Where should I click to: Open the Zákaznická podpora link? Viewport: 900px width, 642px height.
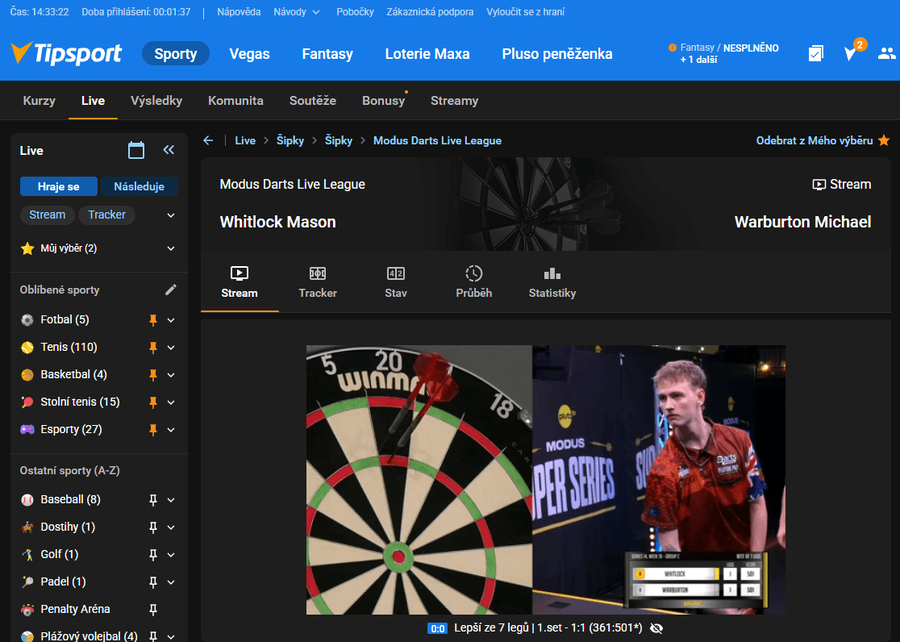[430, 12]
